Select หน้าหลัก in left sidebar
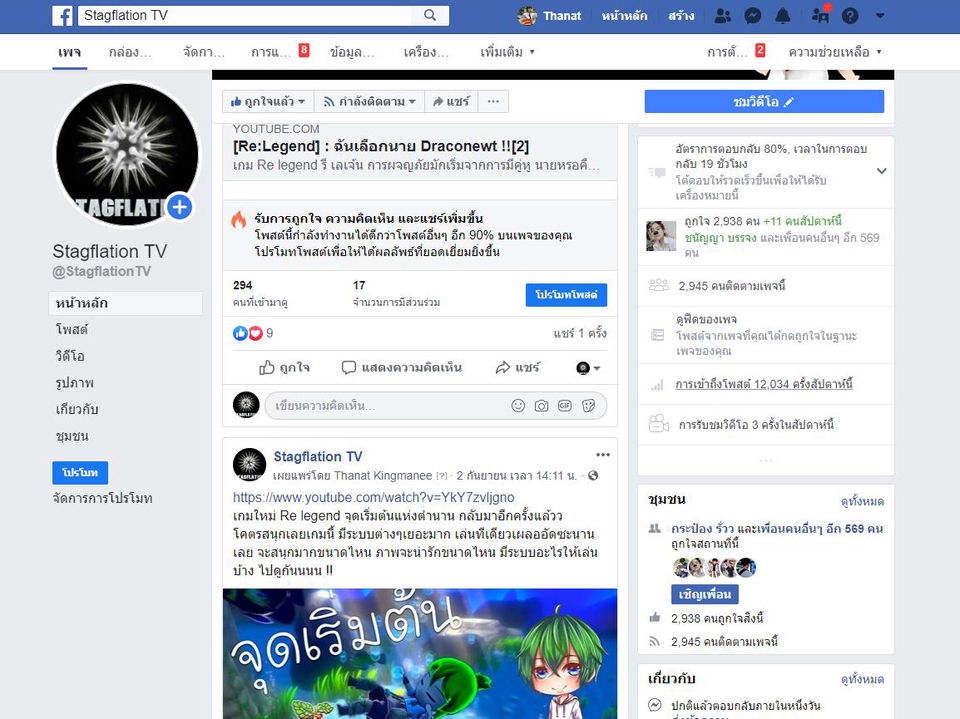The image size is (960, 719). [x=126, y=303]
